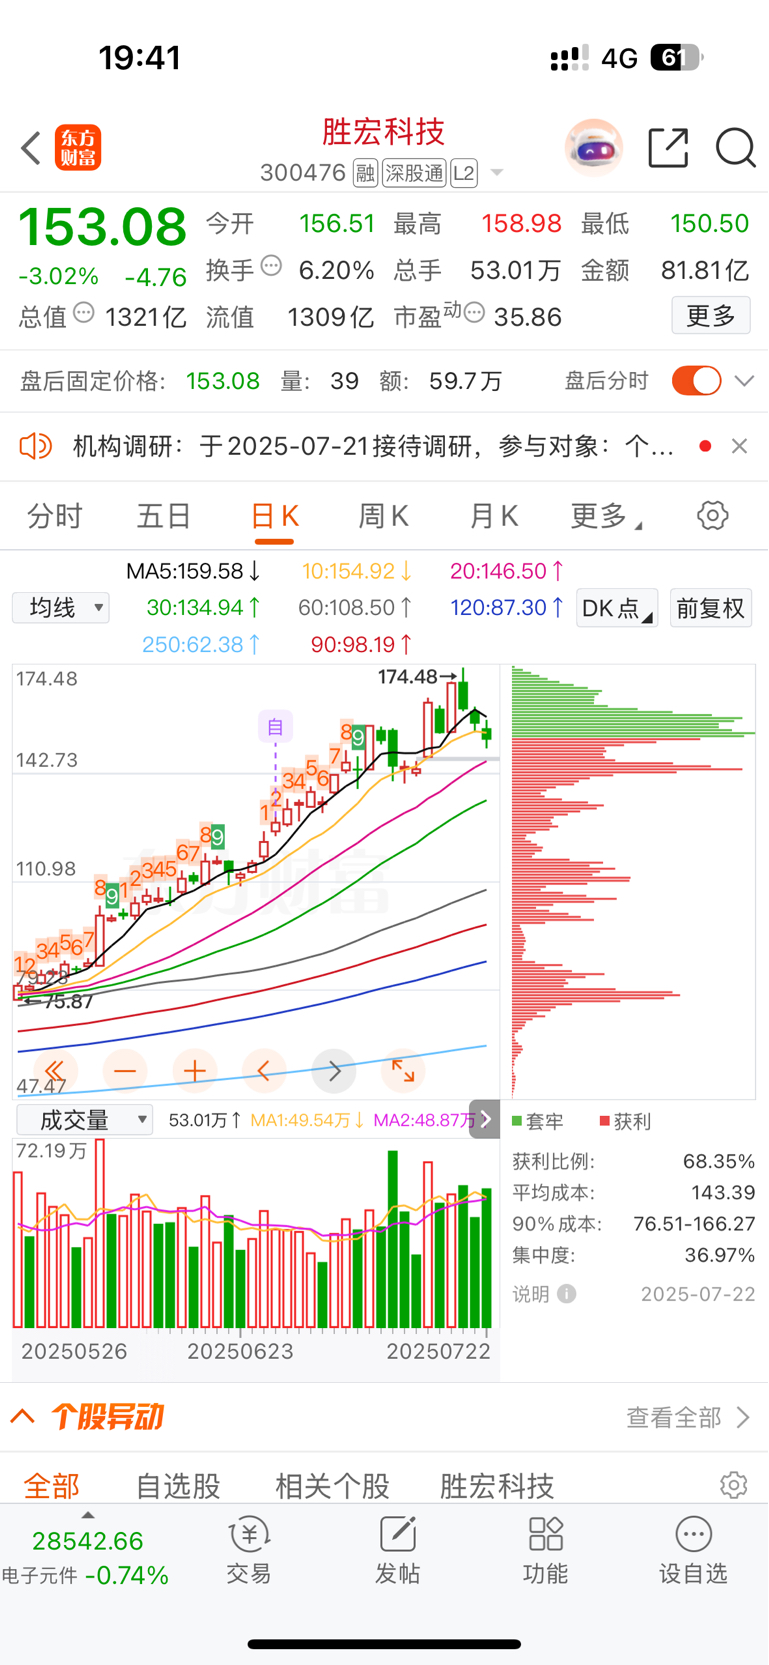Viewport: 769px width, 1665px height.
Task: Tap the 自 marker on chart
Action: pos(275,726)
